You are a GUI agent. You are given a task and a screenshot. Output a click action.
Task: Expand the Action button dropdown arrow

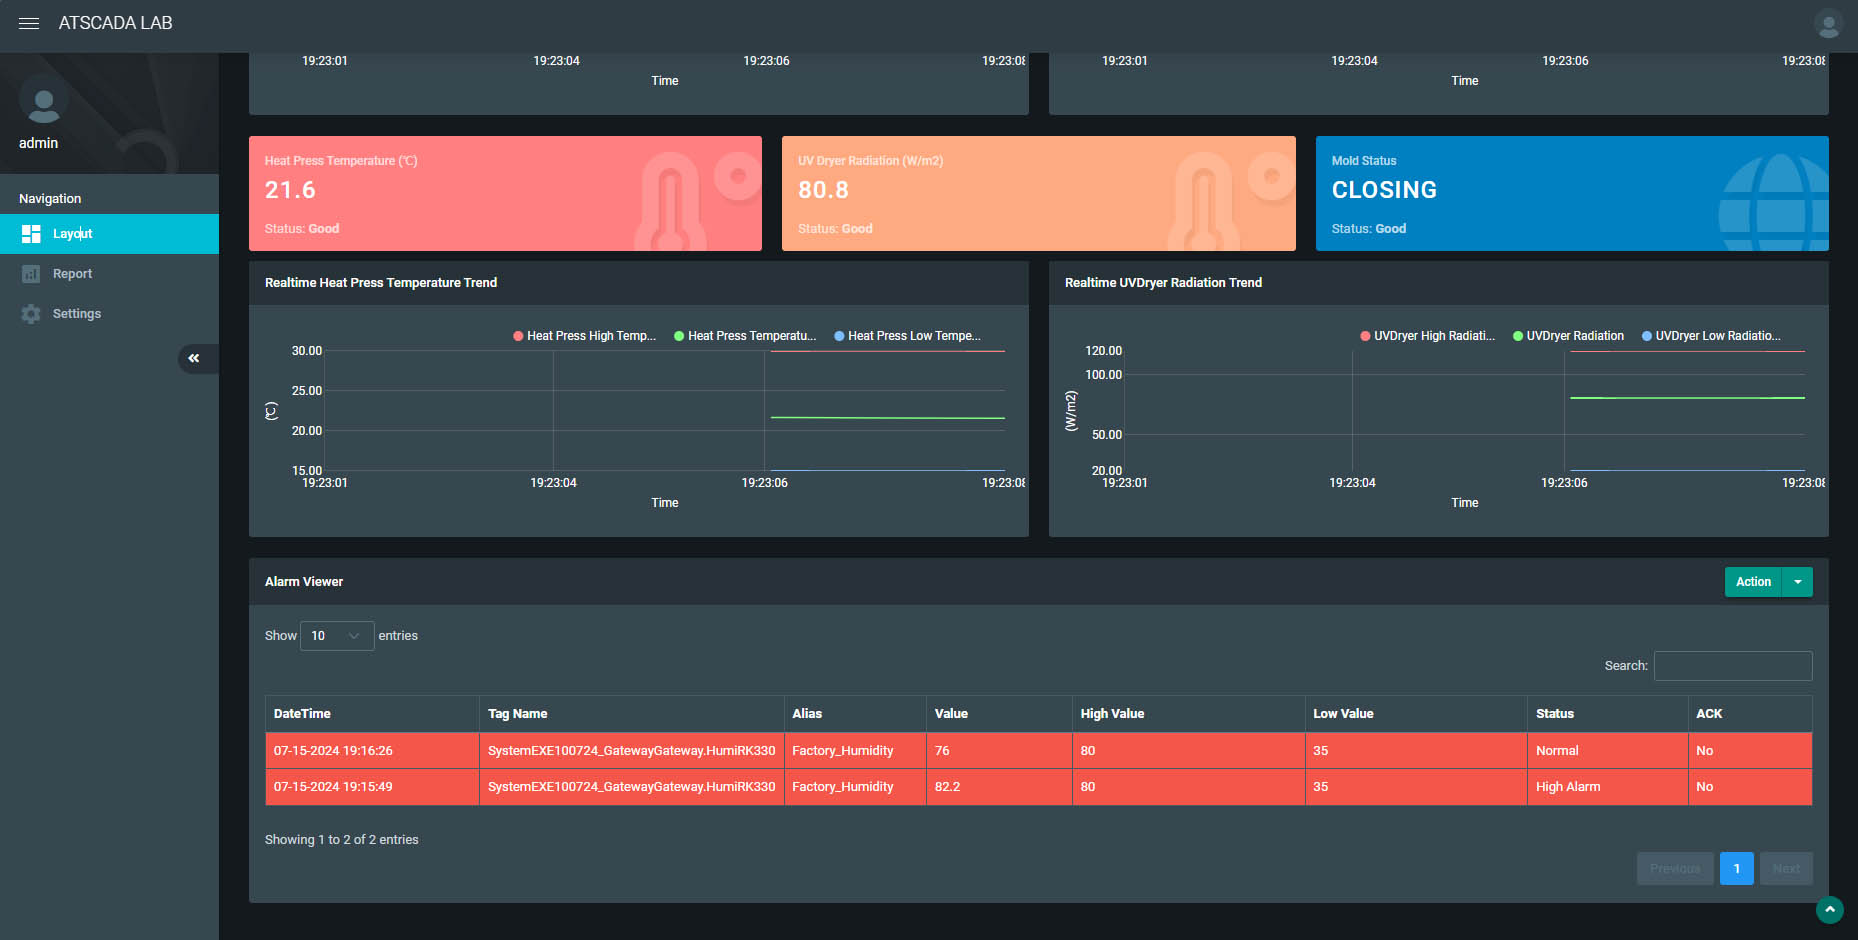1797,582
